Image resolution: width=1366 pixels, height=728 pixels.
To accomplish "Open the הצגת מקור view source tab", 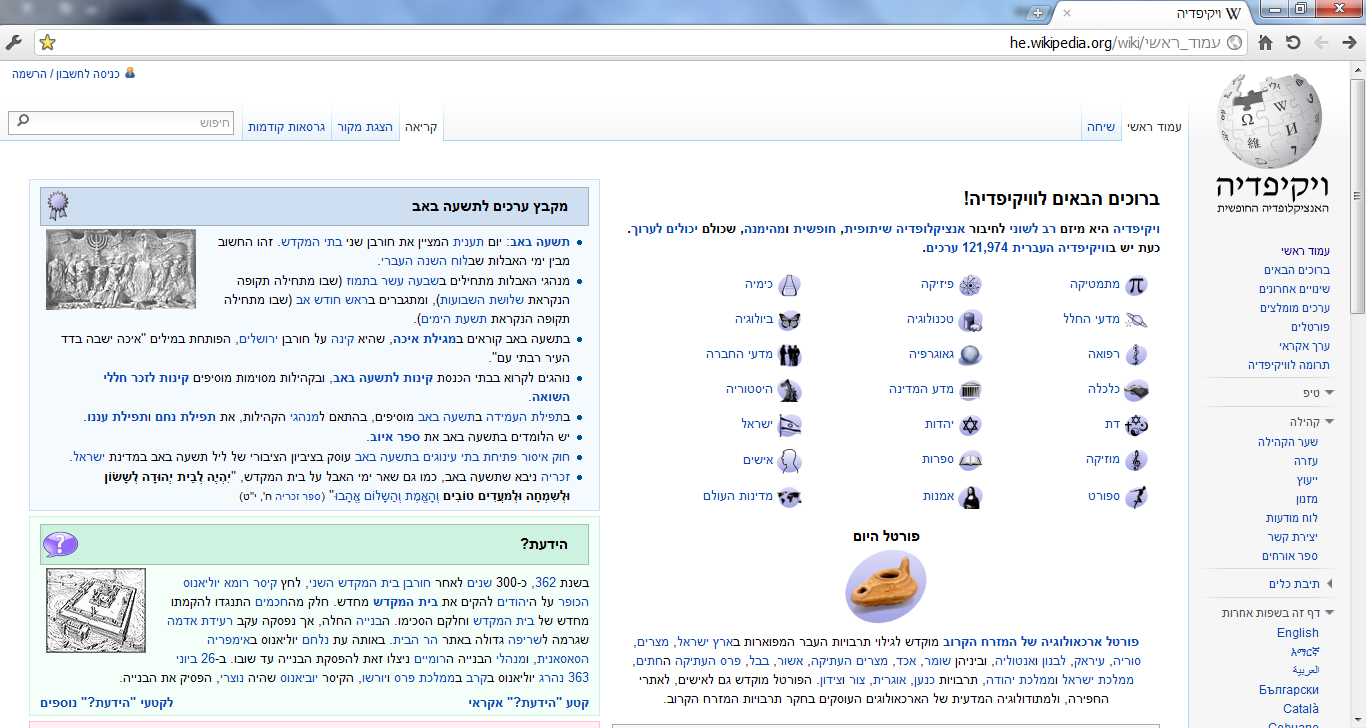I will click(x=364, y=127).
